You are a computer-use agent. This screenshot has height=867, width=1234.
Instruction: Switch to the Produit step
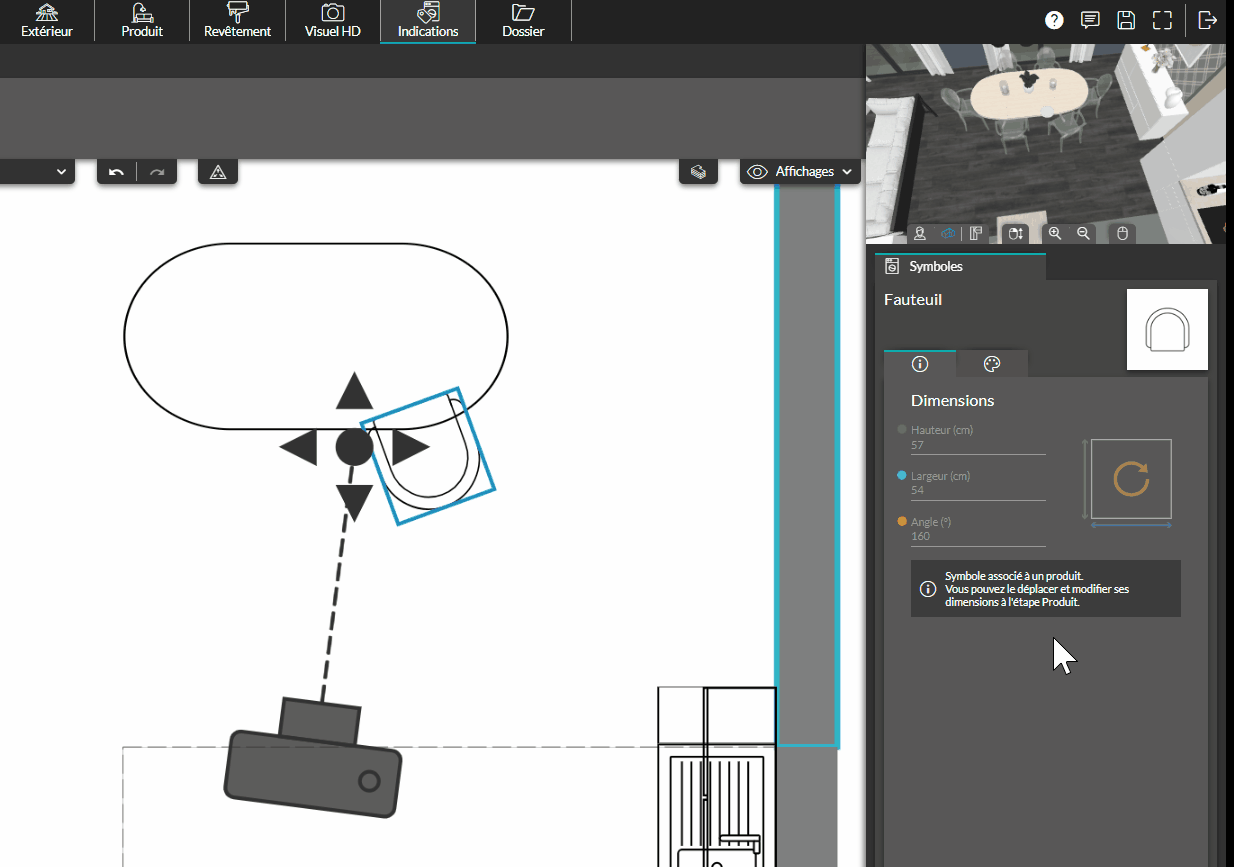[142, 21]
